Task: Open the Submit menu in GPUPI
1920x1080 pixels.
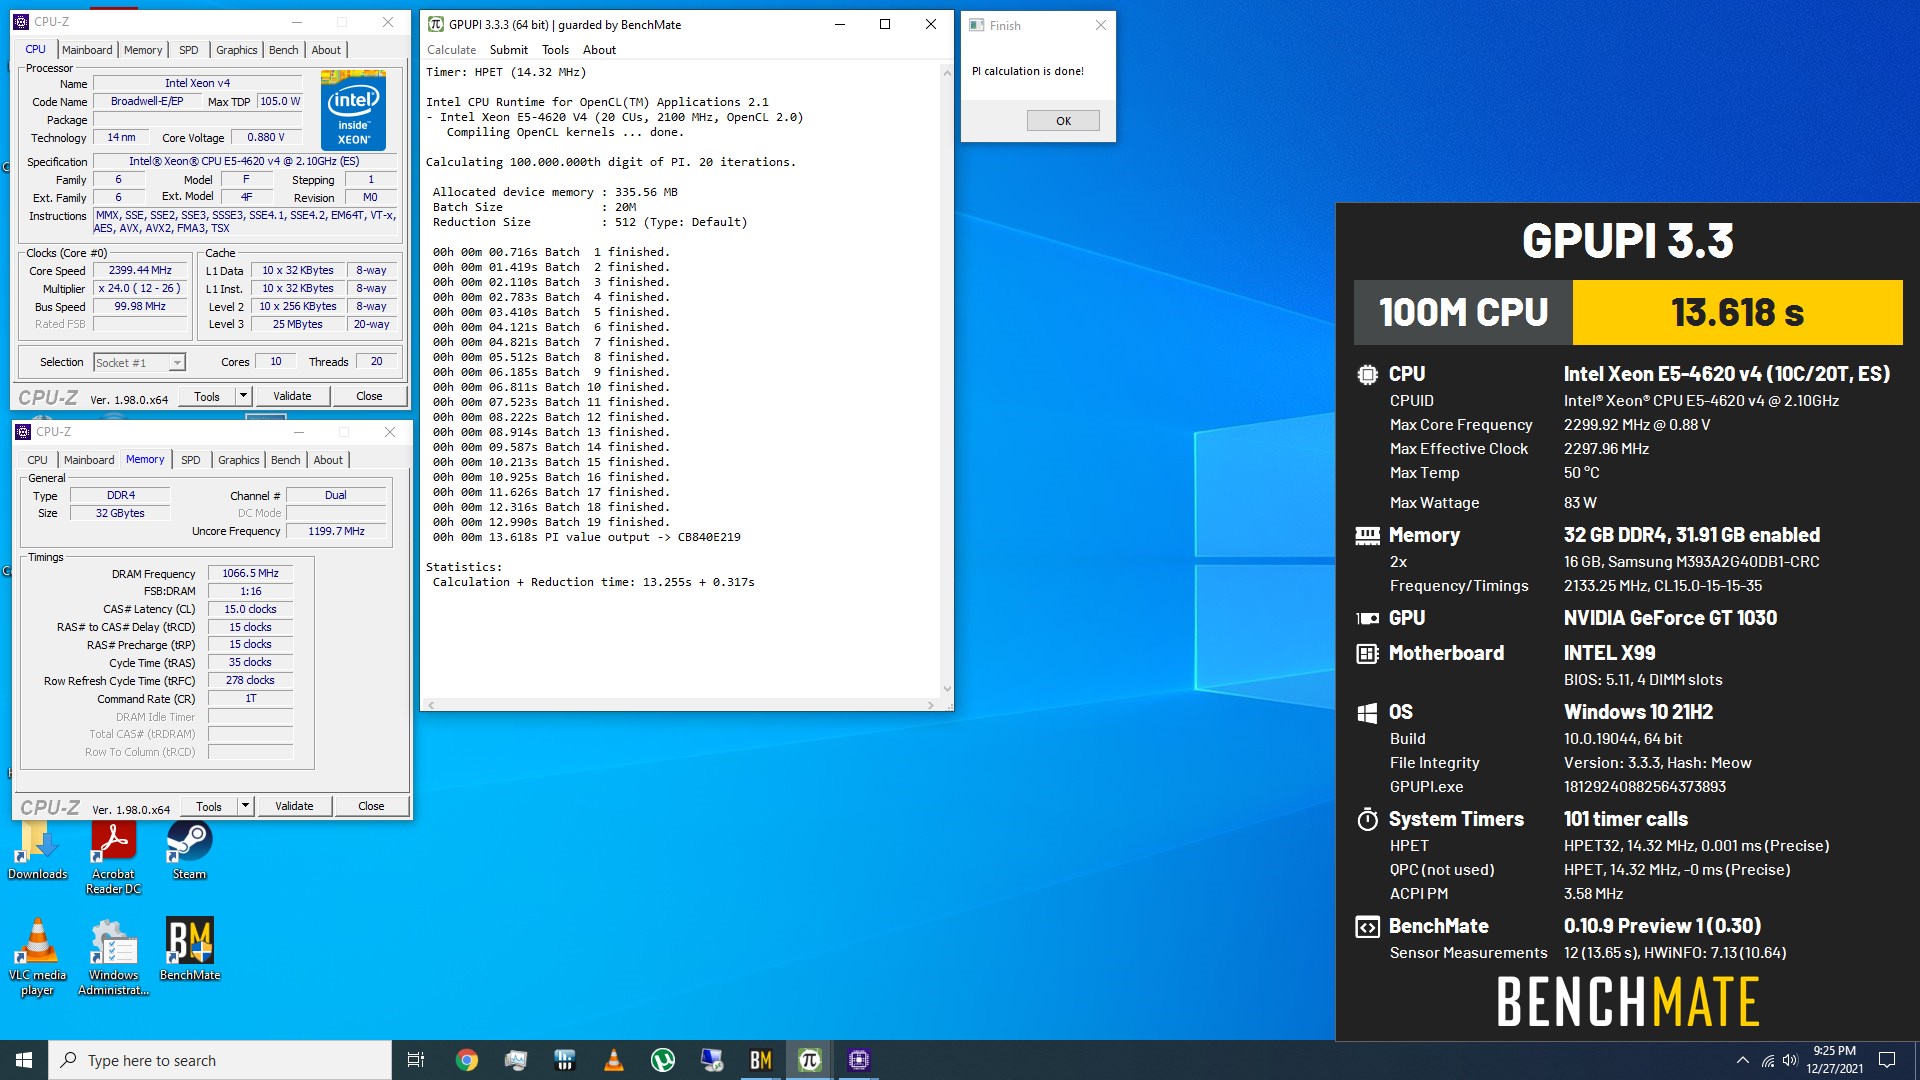Action: click(508, 50)
